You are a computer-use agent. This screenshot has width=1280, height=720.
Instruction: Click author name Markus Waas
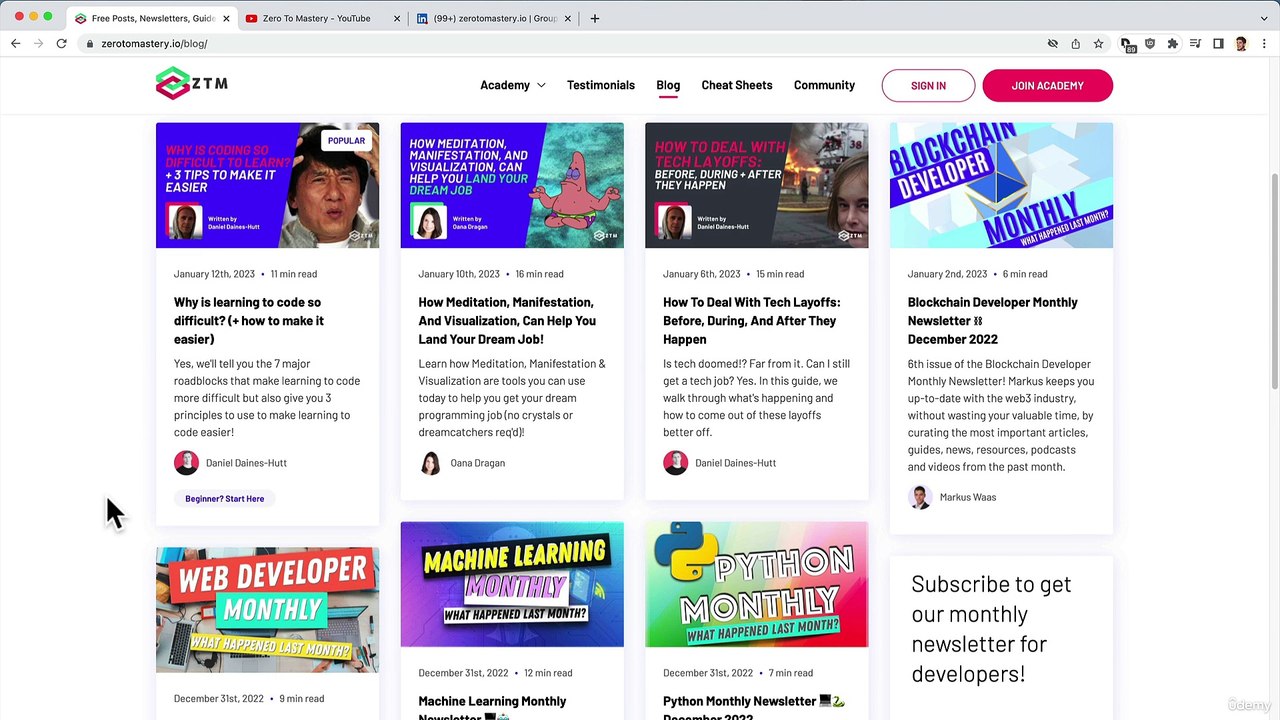967,497
